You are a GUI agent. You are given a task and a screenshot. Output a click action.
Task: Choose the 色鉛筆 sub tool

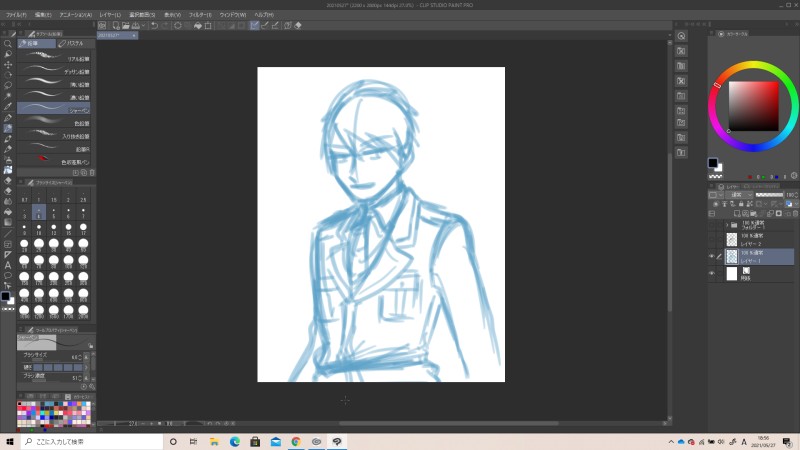pos(54,122)
